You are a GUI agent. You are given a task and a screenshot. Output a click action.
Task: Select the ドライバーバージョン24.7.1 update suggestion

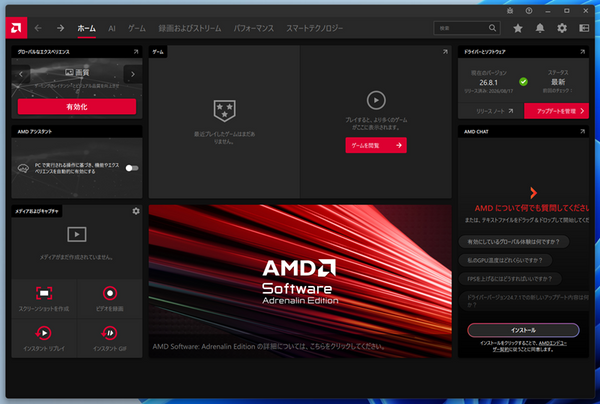coord(523,301)
